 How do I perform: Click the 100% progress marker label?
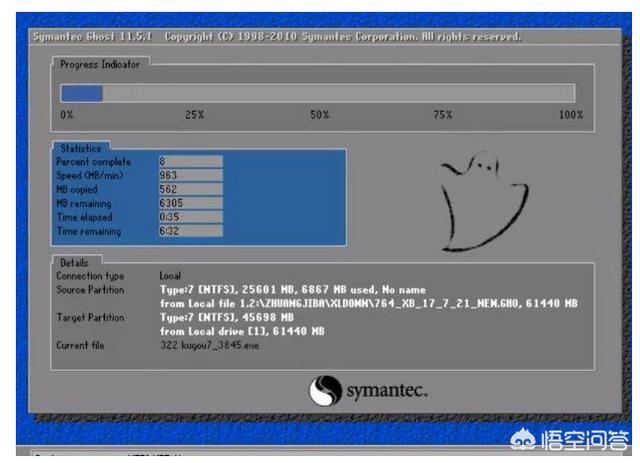point(570,115)
